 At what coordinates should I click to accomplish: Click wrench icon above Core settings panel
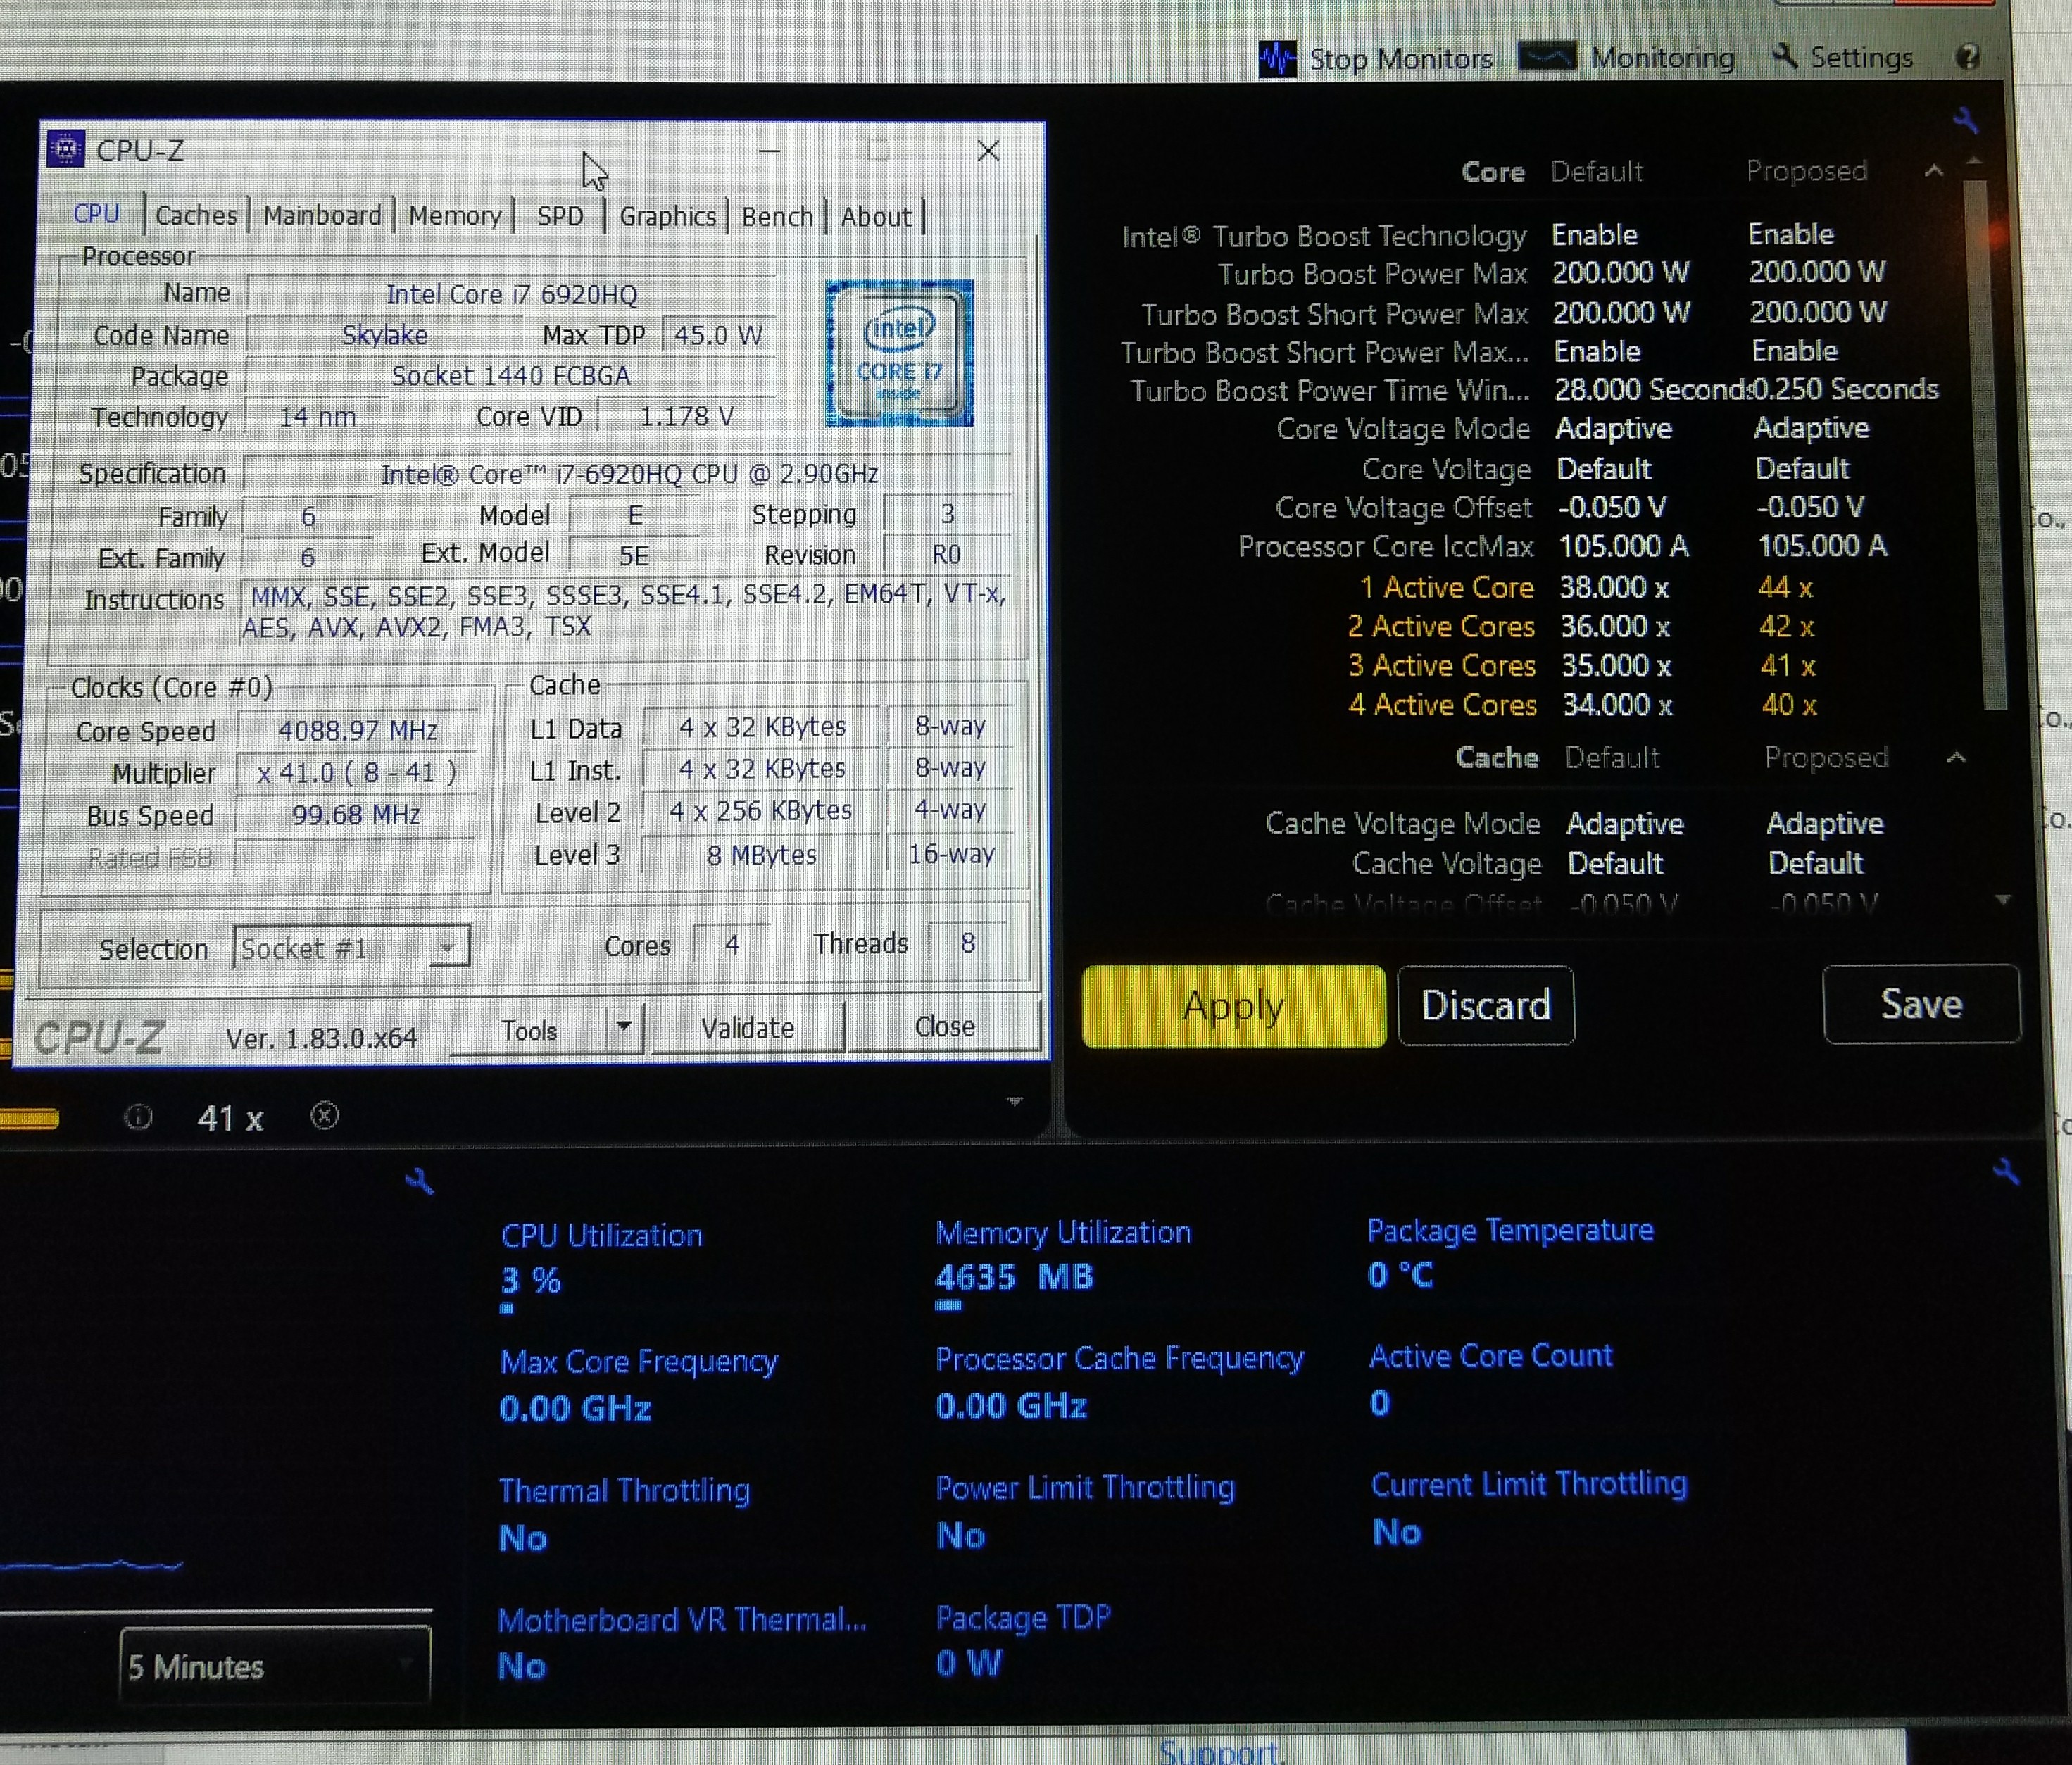click(1965, 121)
